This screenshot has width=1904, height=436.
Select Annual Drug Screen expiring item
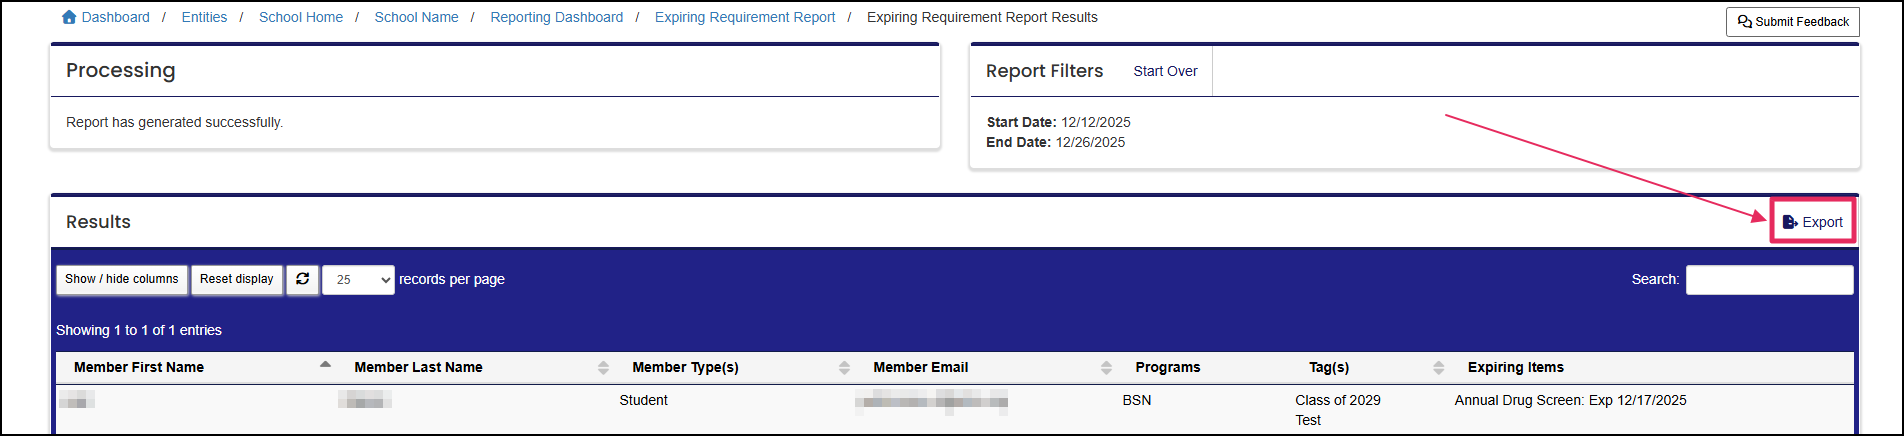(1570, 400)
